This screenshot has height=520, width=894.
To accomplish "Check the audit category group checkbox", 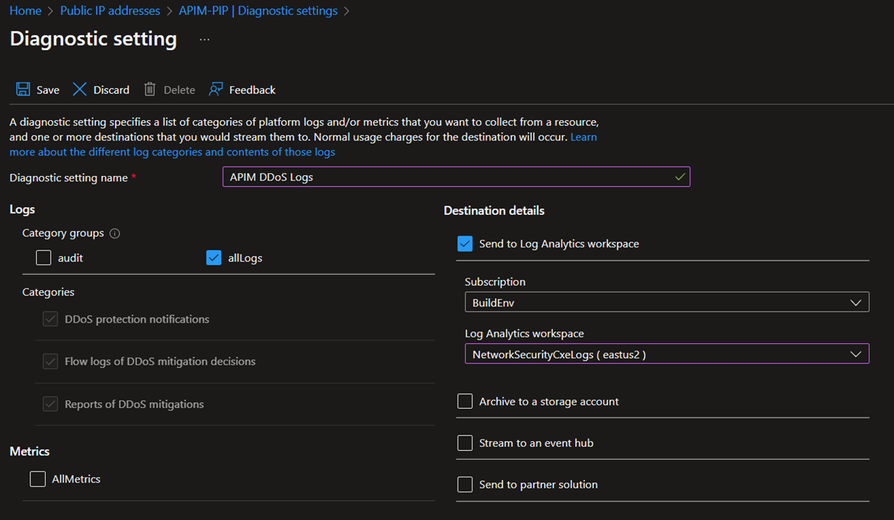I will (43, 258).
